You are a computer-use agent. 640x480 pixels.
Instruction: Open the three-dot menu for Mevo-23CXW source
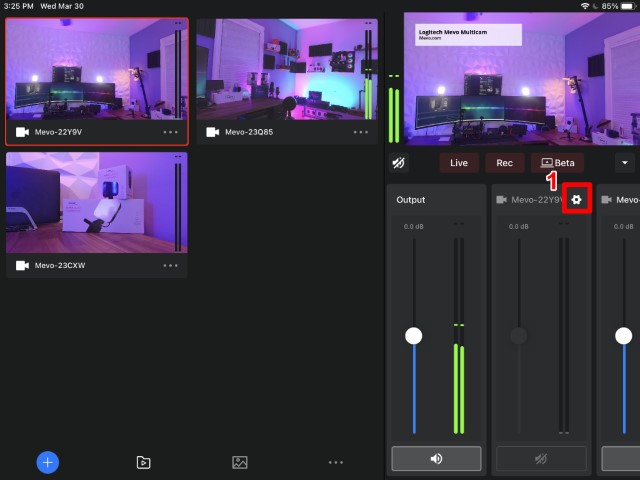[x=170, y=266]
